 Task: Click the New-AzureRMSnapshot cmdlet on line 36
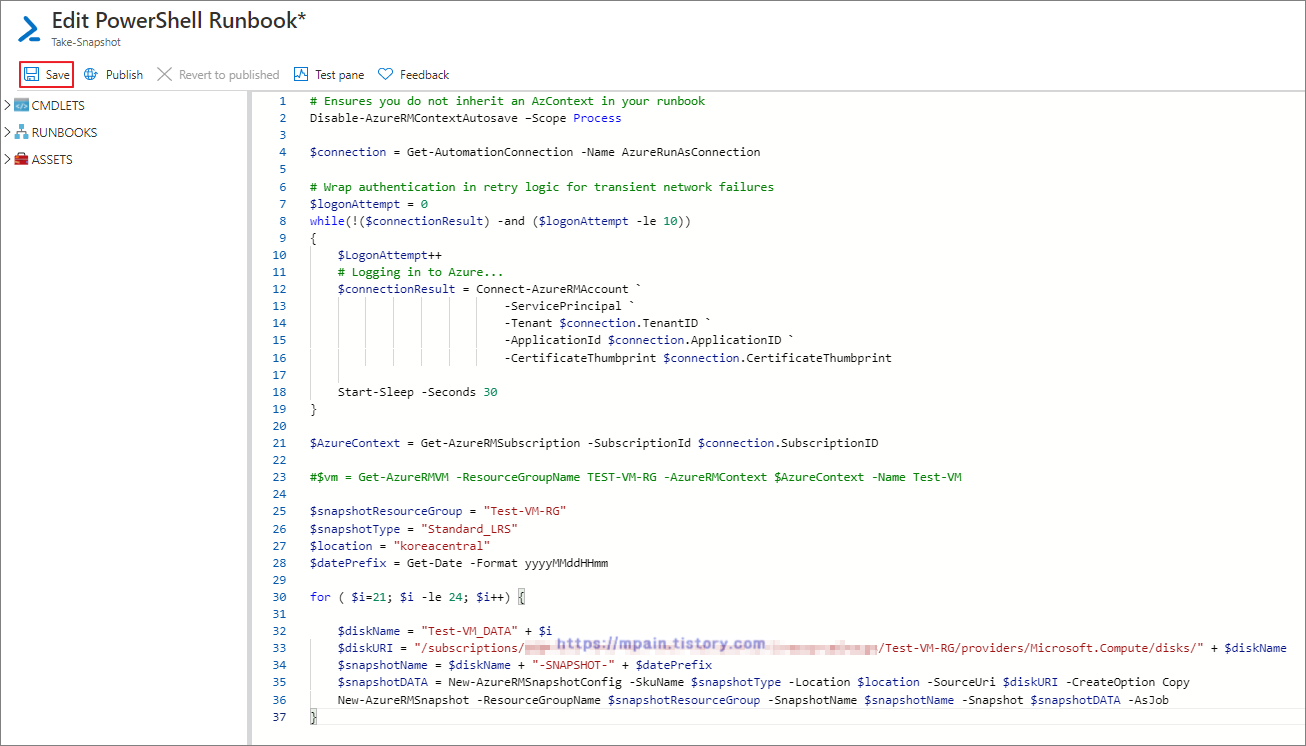[403, 700]
